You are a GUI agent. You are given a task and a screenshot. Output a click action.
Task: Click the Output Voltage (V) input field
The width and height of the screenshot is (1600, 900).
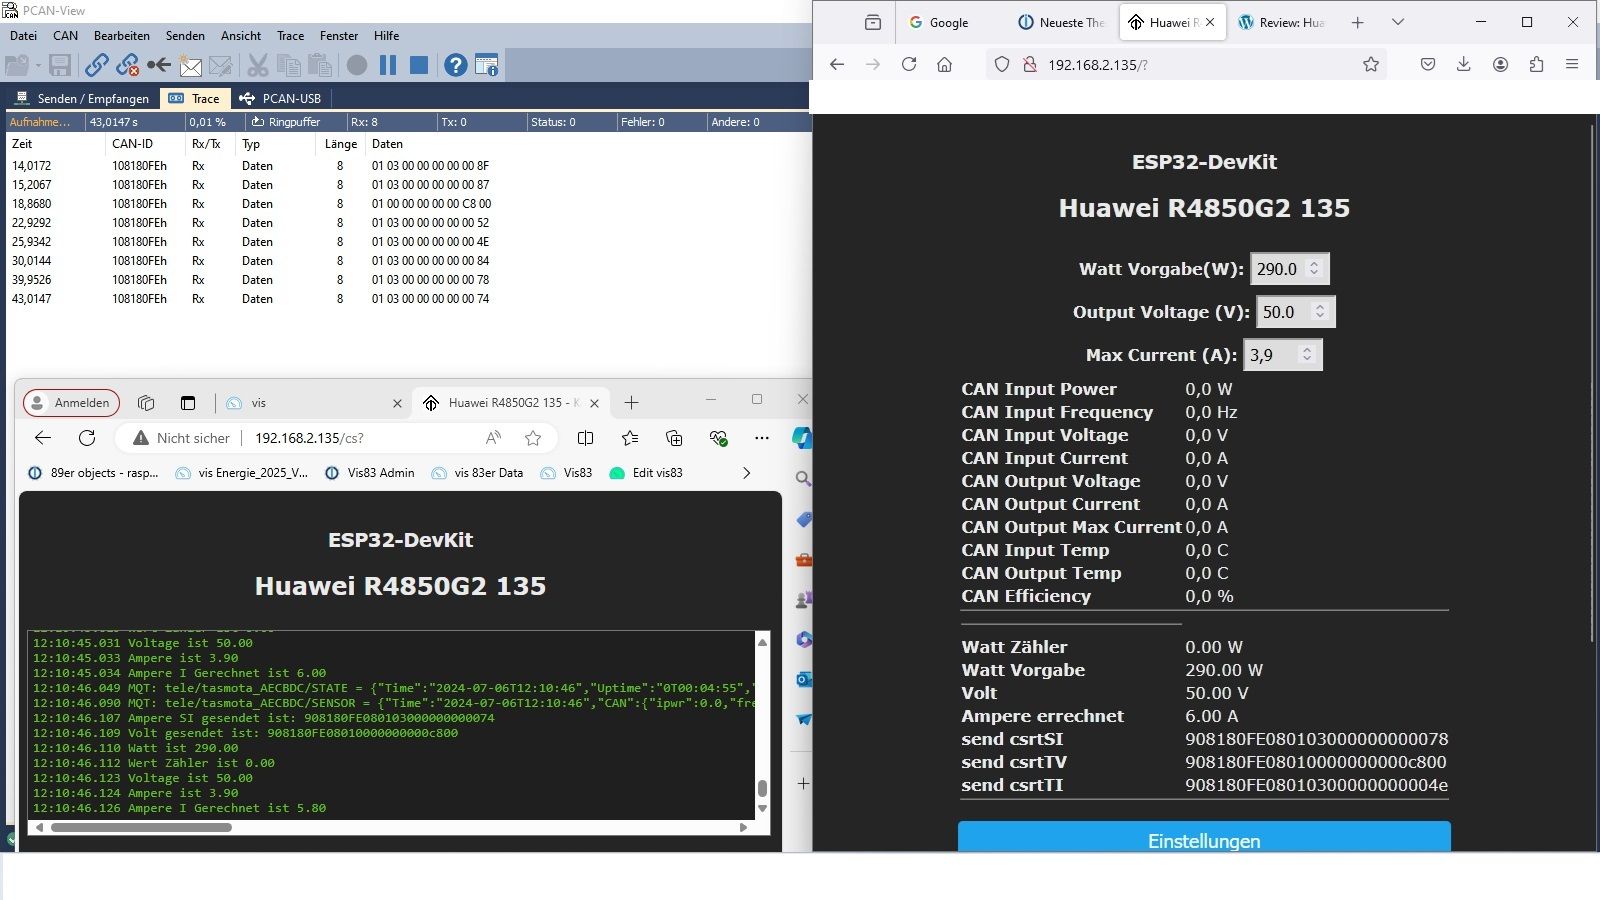click(1284, 312)
